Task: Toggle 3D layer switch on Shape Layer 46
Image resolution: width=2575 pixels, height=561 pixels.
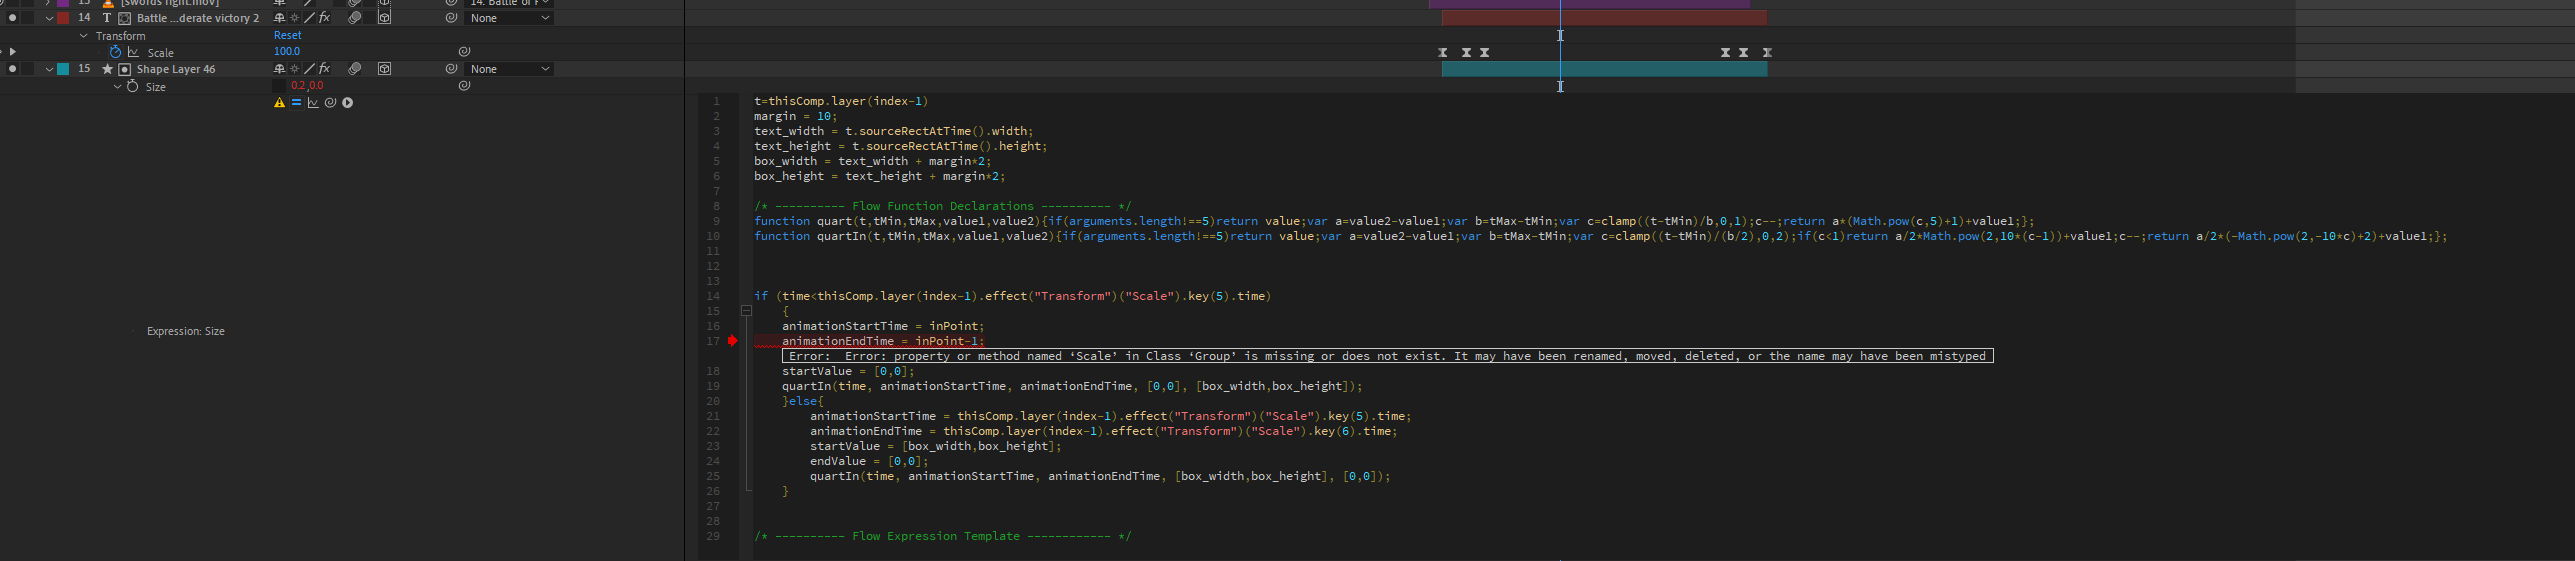Action: click(384, 69)
